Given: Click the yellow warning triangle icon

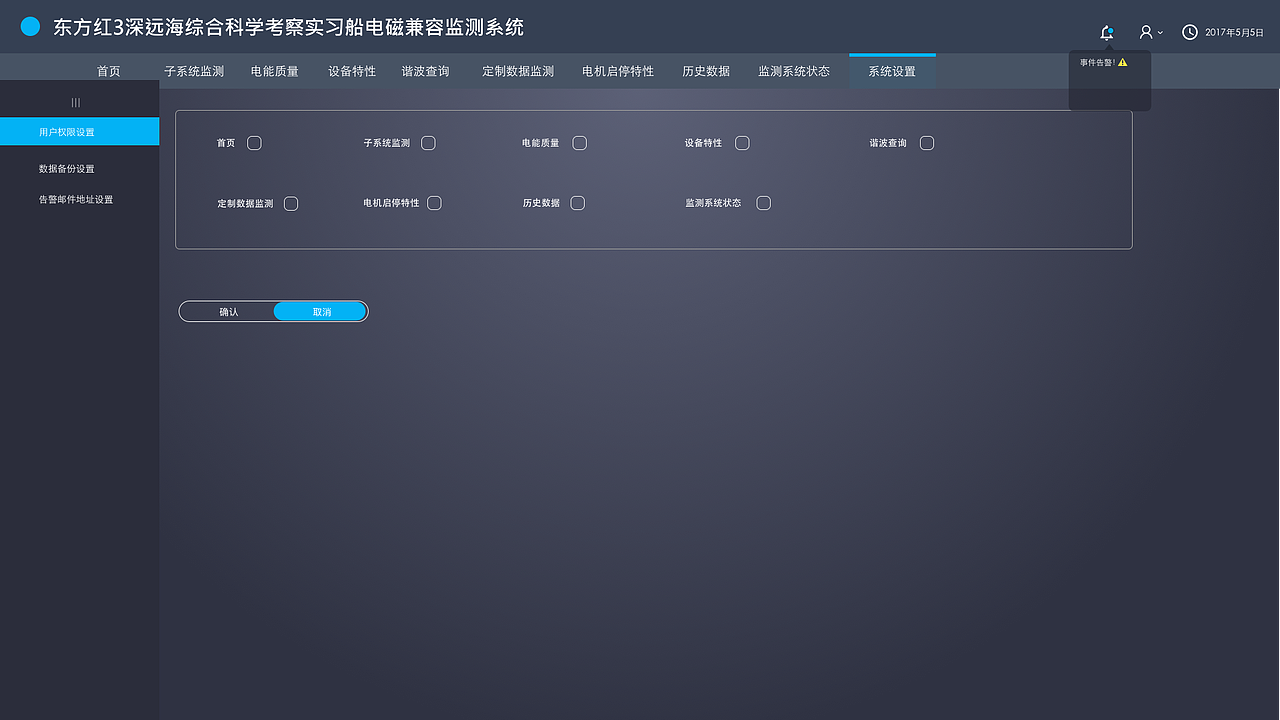Looking at the screenshot, I should click(1123, 62).
